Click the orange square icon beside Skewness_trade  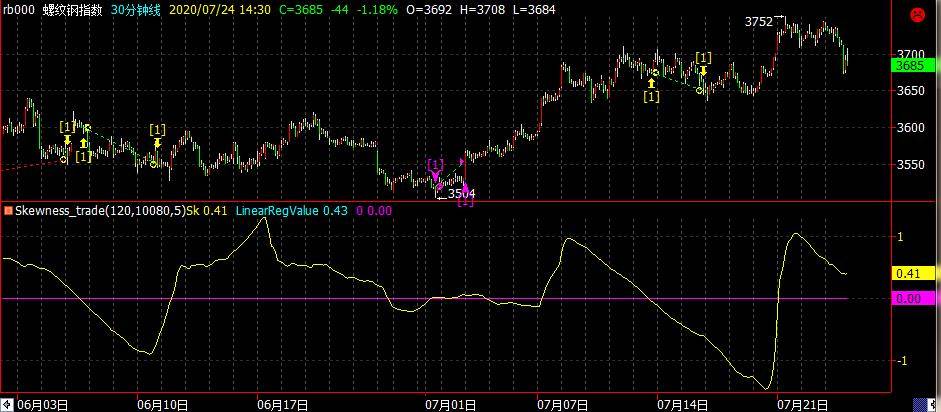click(8, 210)
